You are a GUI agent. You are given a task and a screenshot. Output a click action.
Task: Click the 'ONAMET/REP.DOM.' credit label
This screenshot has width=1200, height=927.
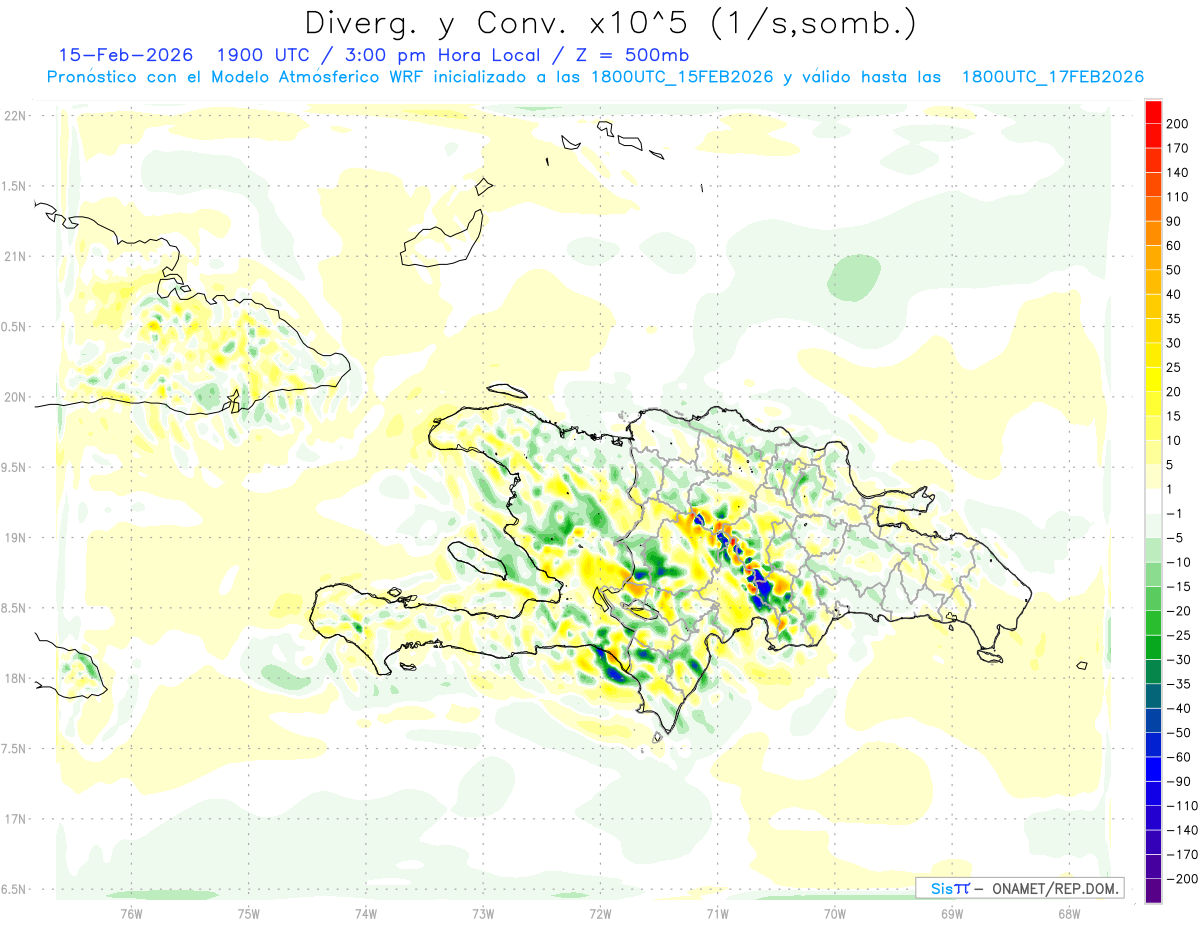(x=1053, y=889)
